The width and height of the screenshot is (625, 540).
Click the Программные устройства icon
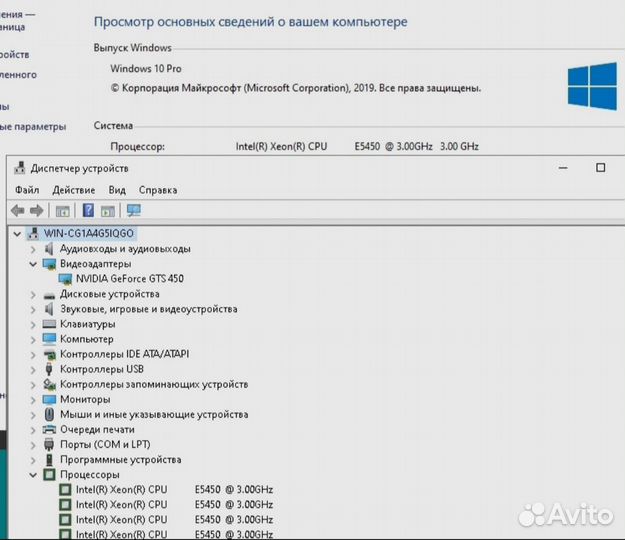click(49, 459)
